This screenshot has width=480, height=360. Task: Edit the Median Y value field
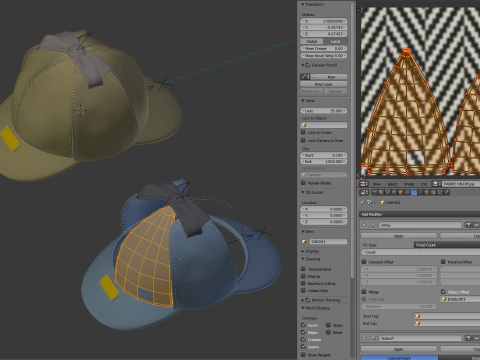(x=324, y=27)
